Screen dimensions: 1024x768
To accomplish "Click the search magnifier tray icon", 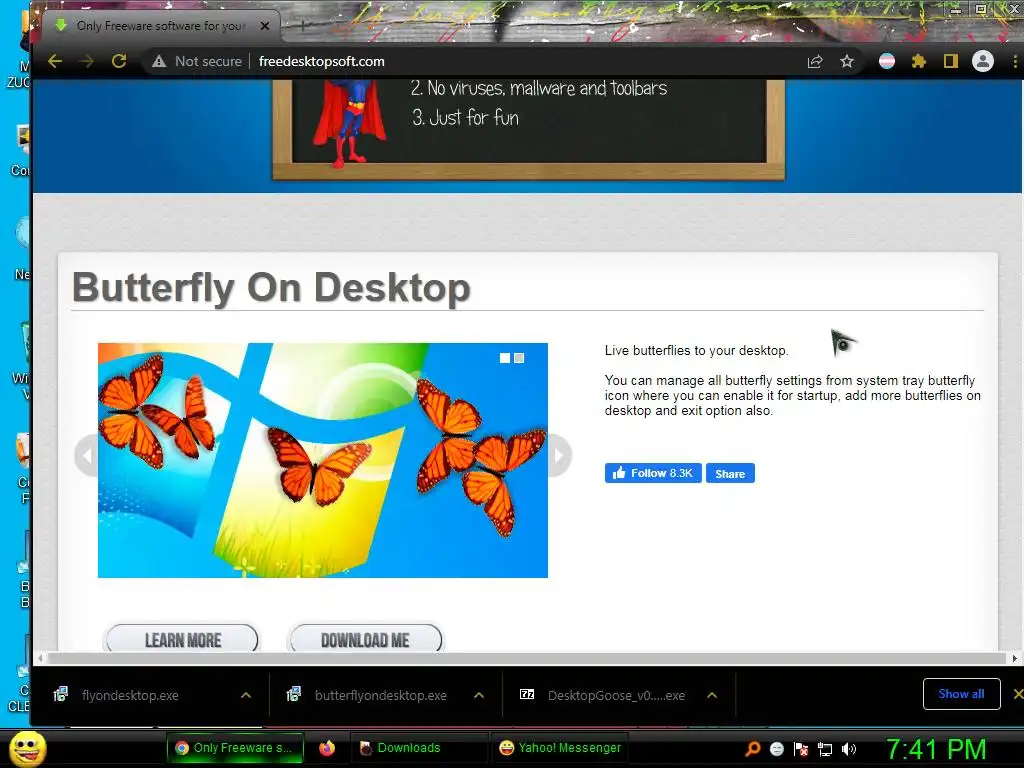I will 752,749.
